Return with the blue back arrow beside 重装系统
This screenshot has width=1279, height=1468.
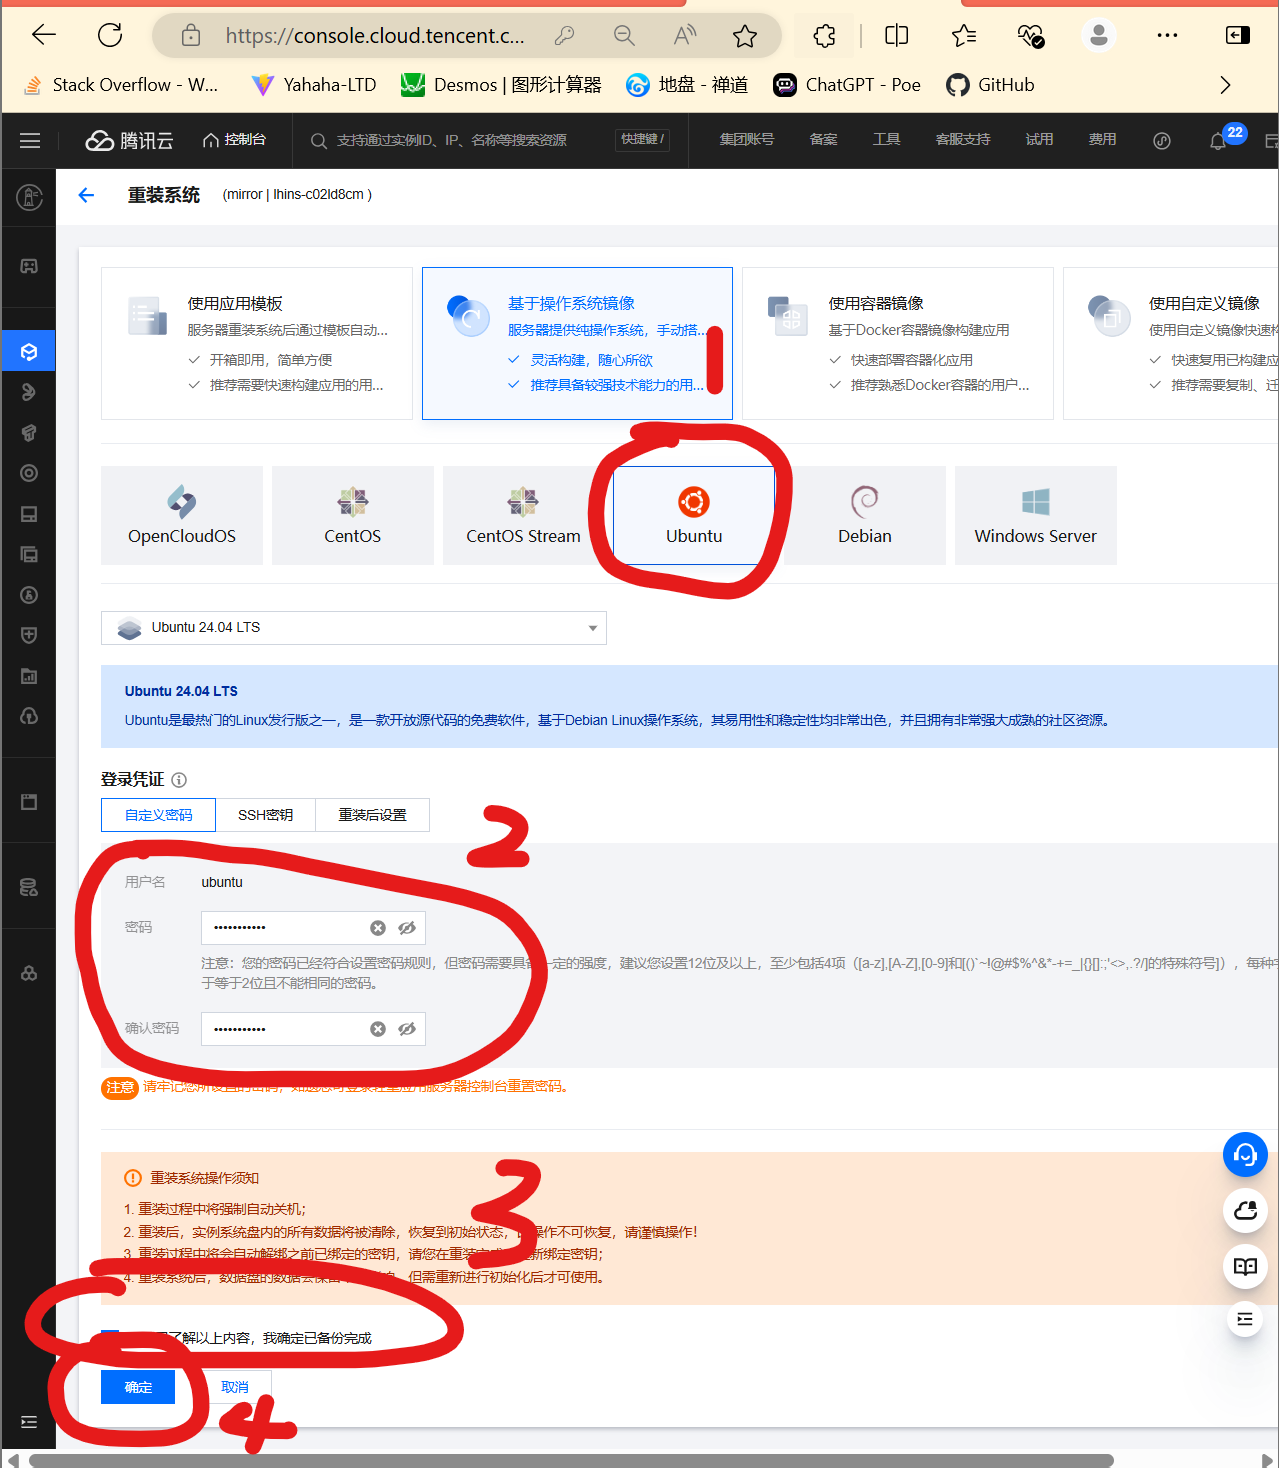point(86,195)
